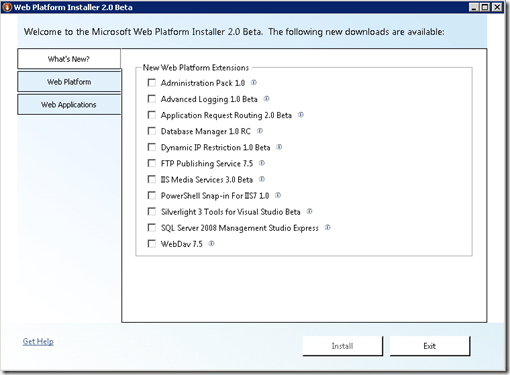Check Dynamic IP Restriction 1.0 Beta checkbox
The width and height of the screenshot is (510, 375).
[152, 147]
